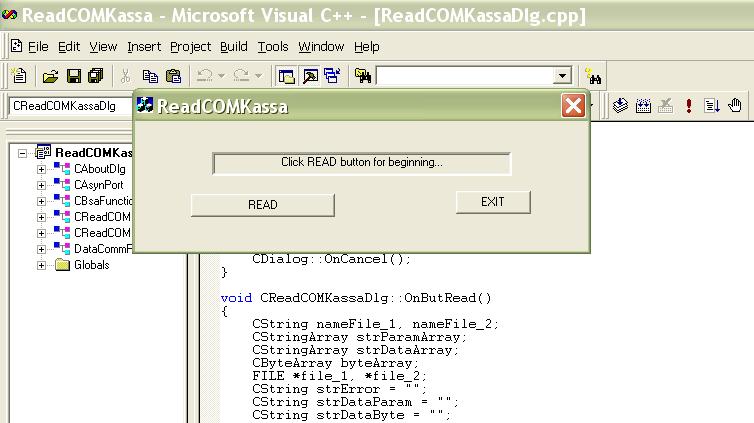This screenshot has width=754, height=423.
Task: Click 'void CReadCOMKassaDlg::OnButRead()' in the code
Action: click(356, 298)
